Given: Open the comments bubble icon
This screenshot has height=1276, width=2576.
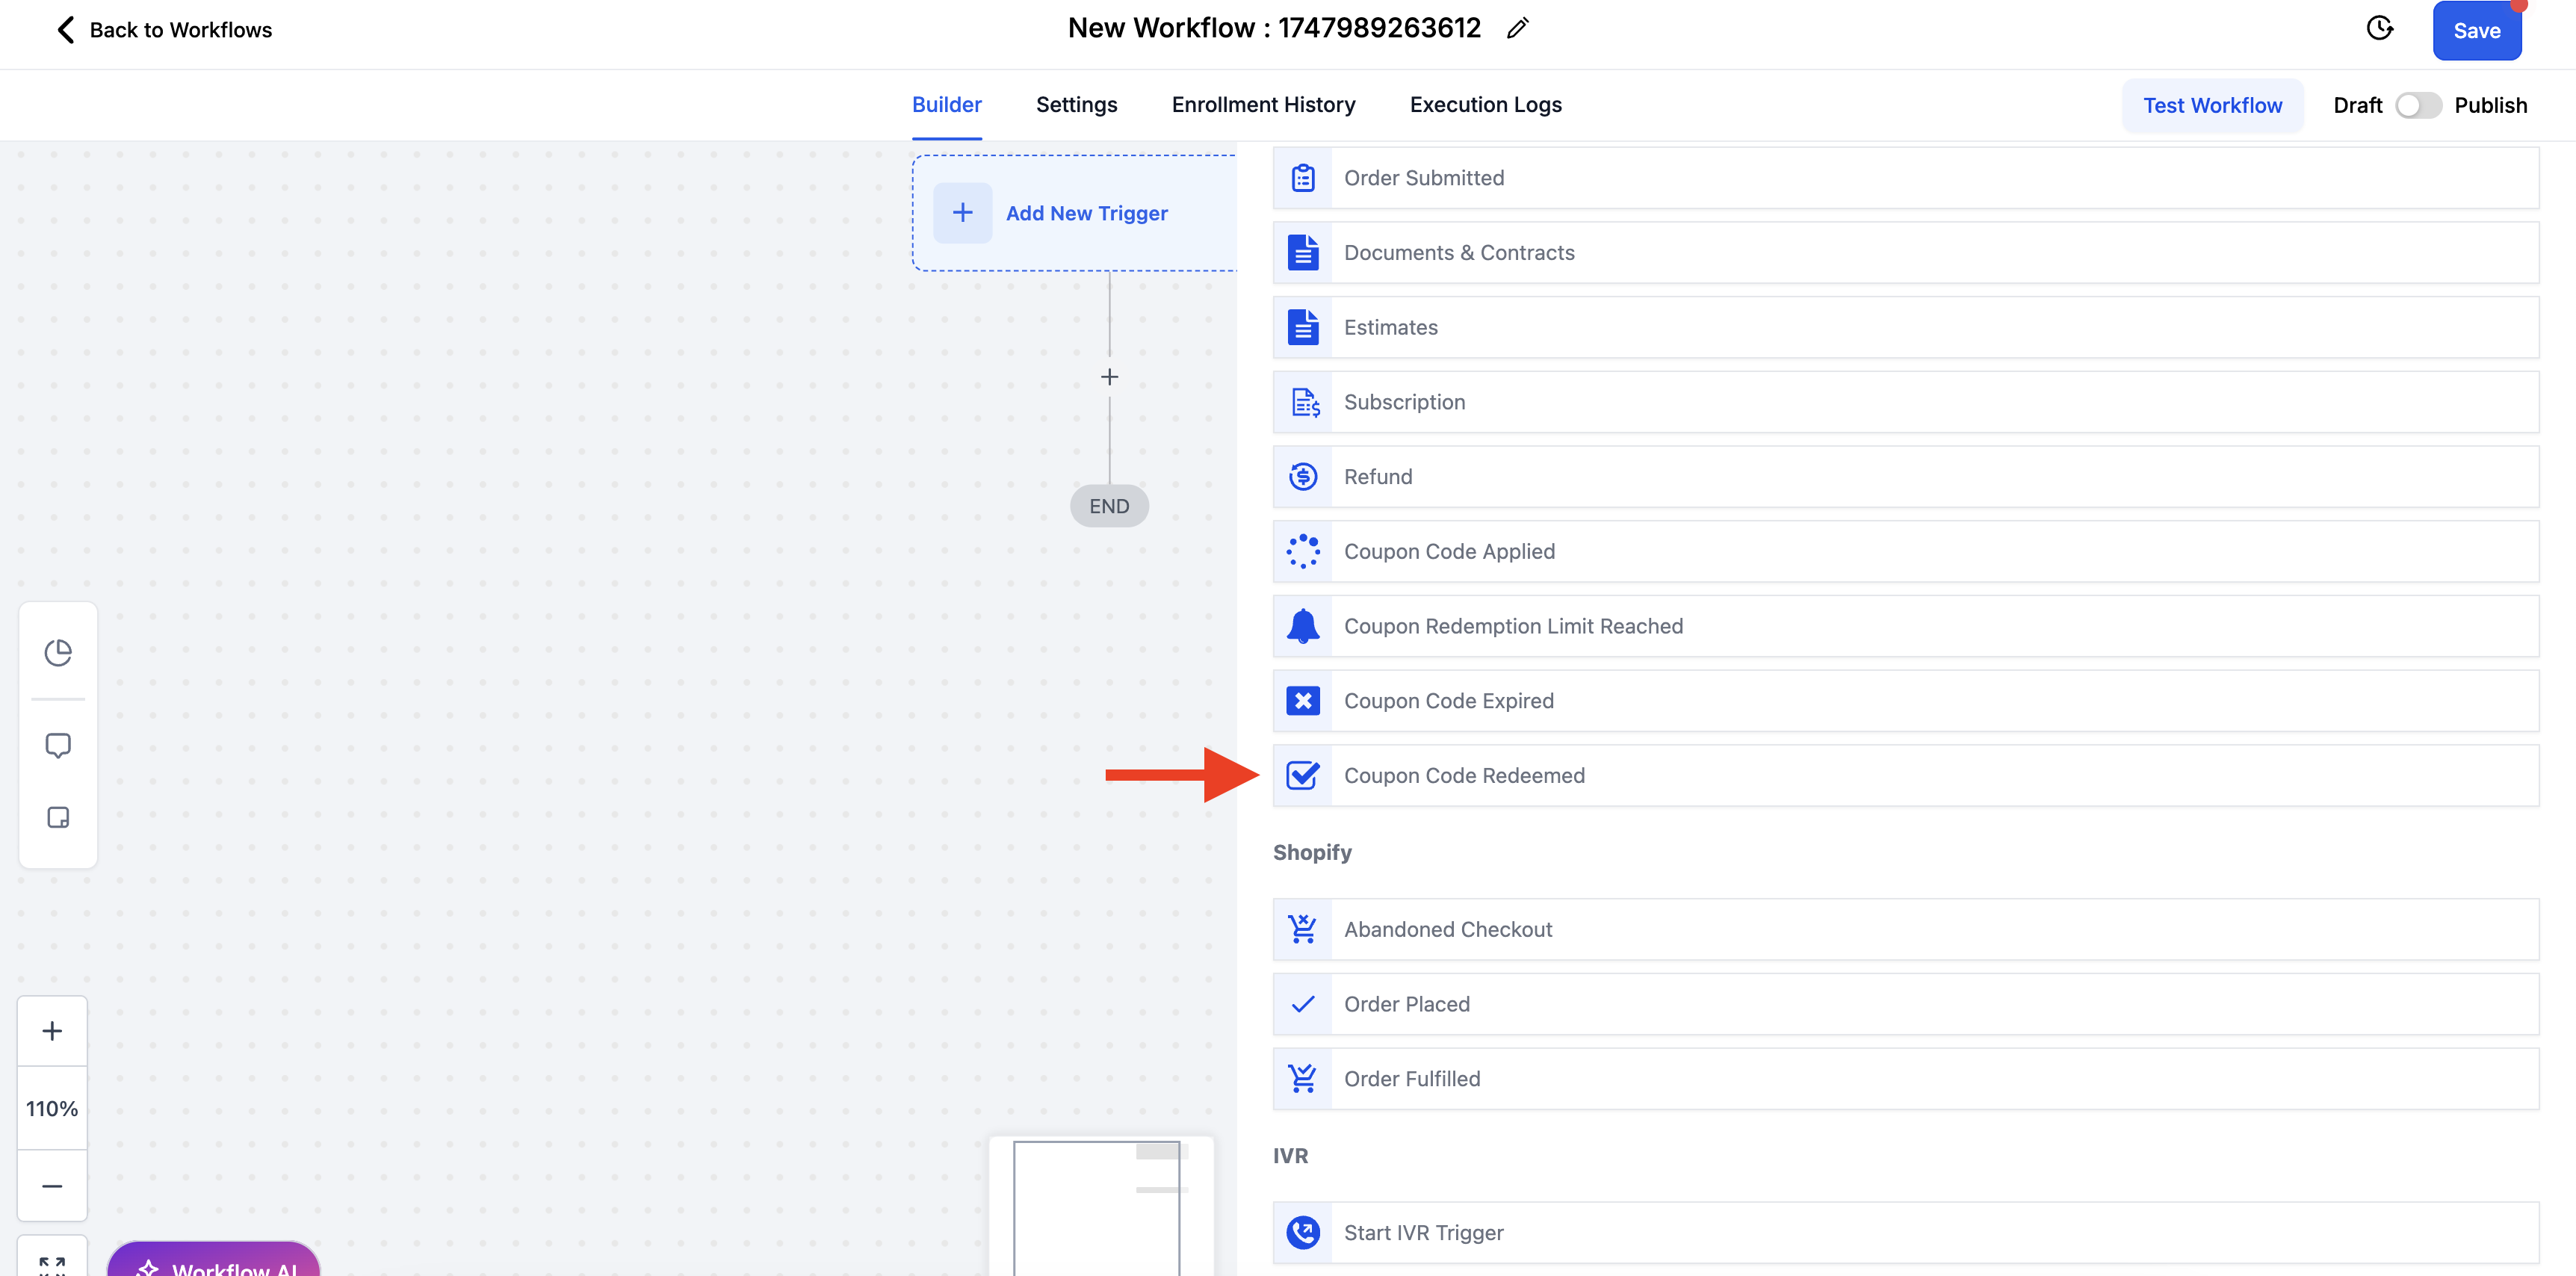Looking at the screenshot, I should [x=58, y=745].
